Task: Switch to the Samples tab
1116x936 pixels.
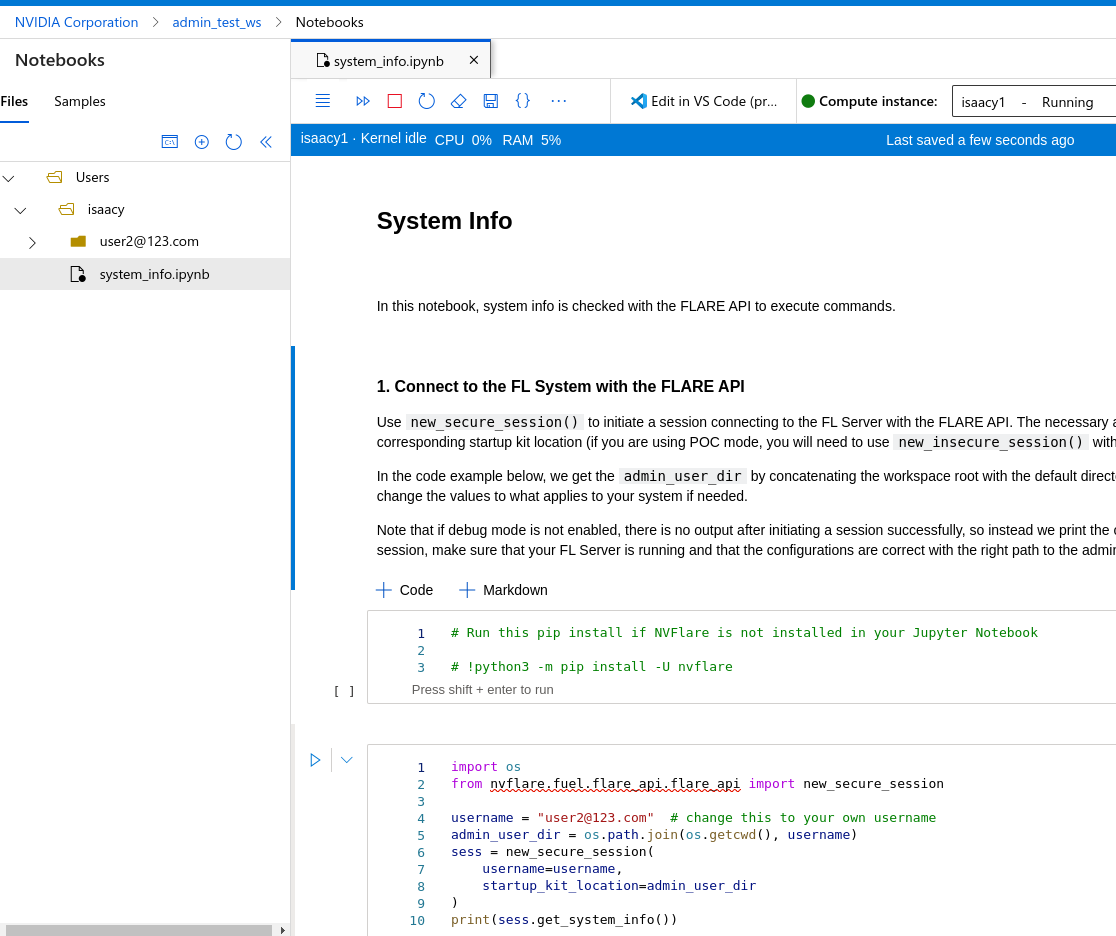Action: (x=80, y=101)
